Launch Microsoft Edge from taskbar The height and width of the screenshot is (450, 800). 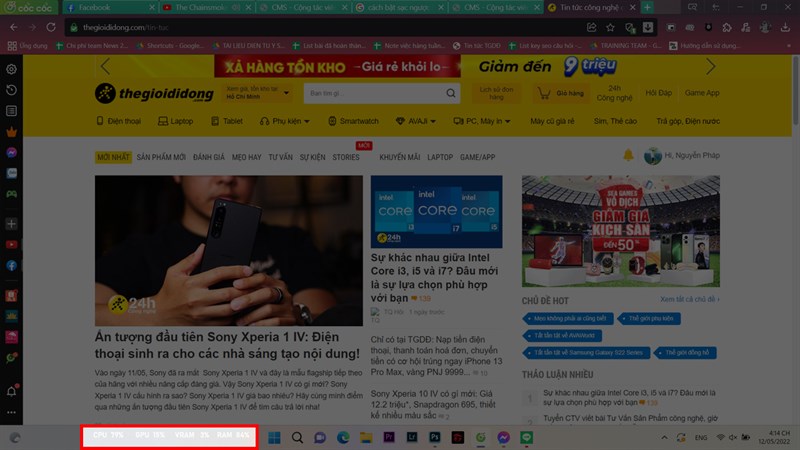tap(343, 438)
